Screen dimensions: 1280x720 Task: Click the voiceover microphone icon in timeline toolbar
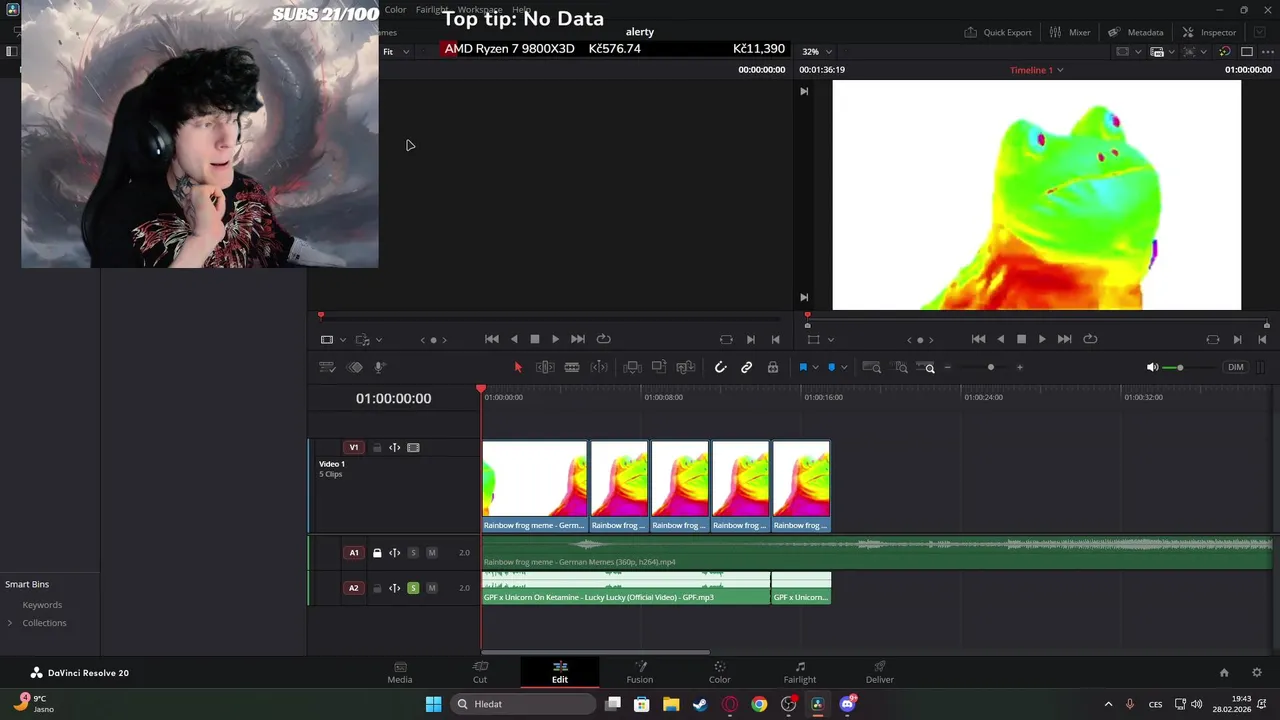click(x=380, y=368)
